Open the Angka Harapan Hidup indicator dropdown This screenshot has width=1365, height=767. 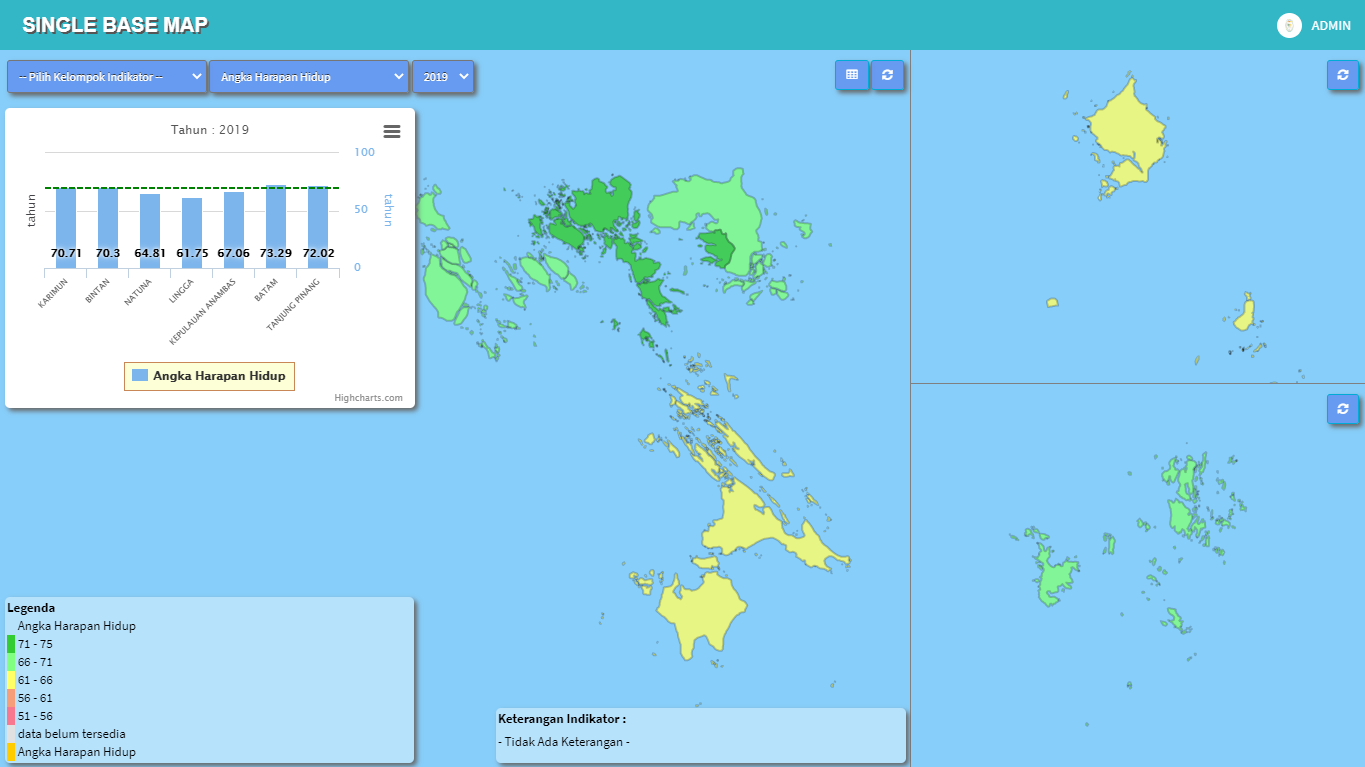(309, 77)
